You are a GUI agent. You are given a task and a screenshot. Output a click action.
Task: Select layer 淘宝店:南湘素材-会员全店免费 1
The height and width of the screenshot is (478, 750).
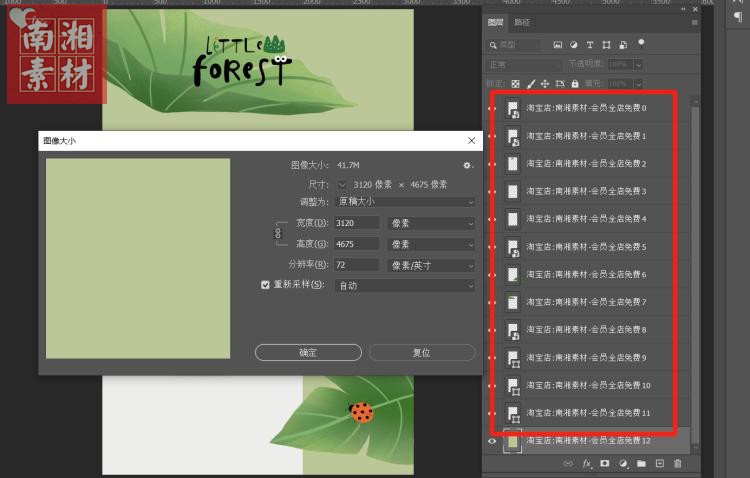click(586, 136)
